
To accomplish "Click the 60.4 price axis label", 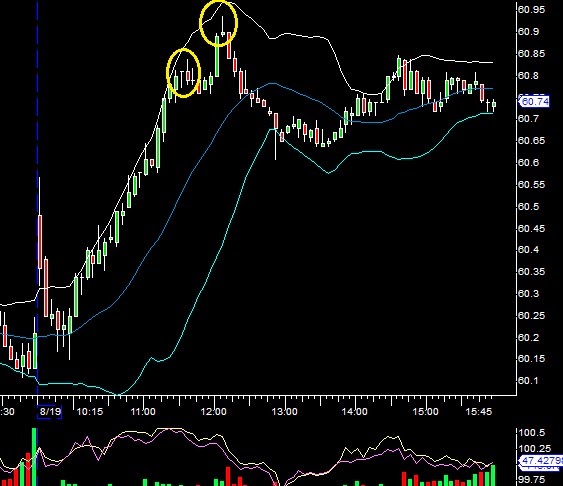I will (x=528, y=250).
